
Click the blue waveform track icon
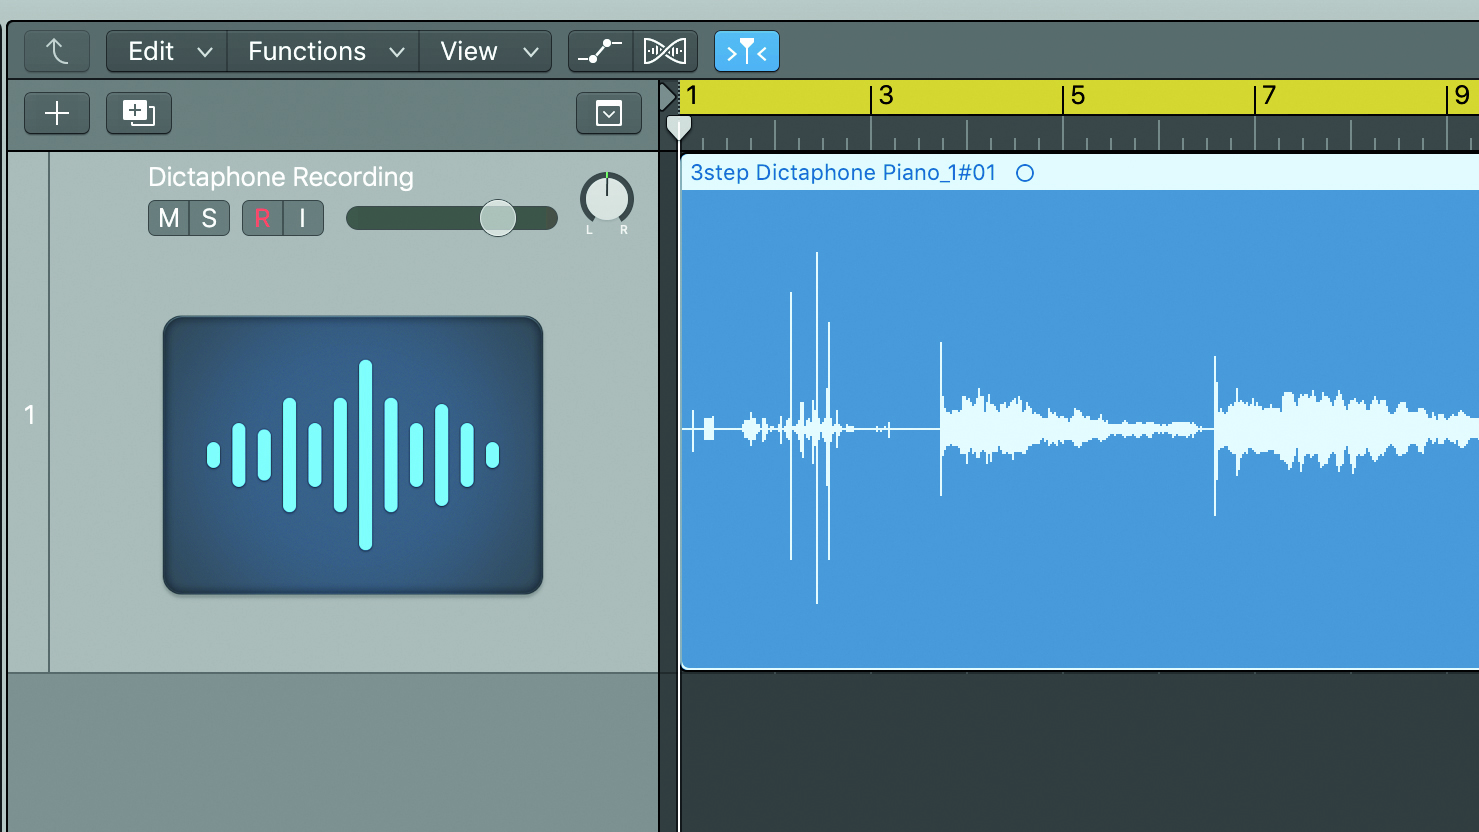pyautogui.click(x=353, y=455)
